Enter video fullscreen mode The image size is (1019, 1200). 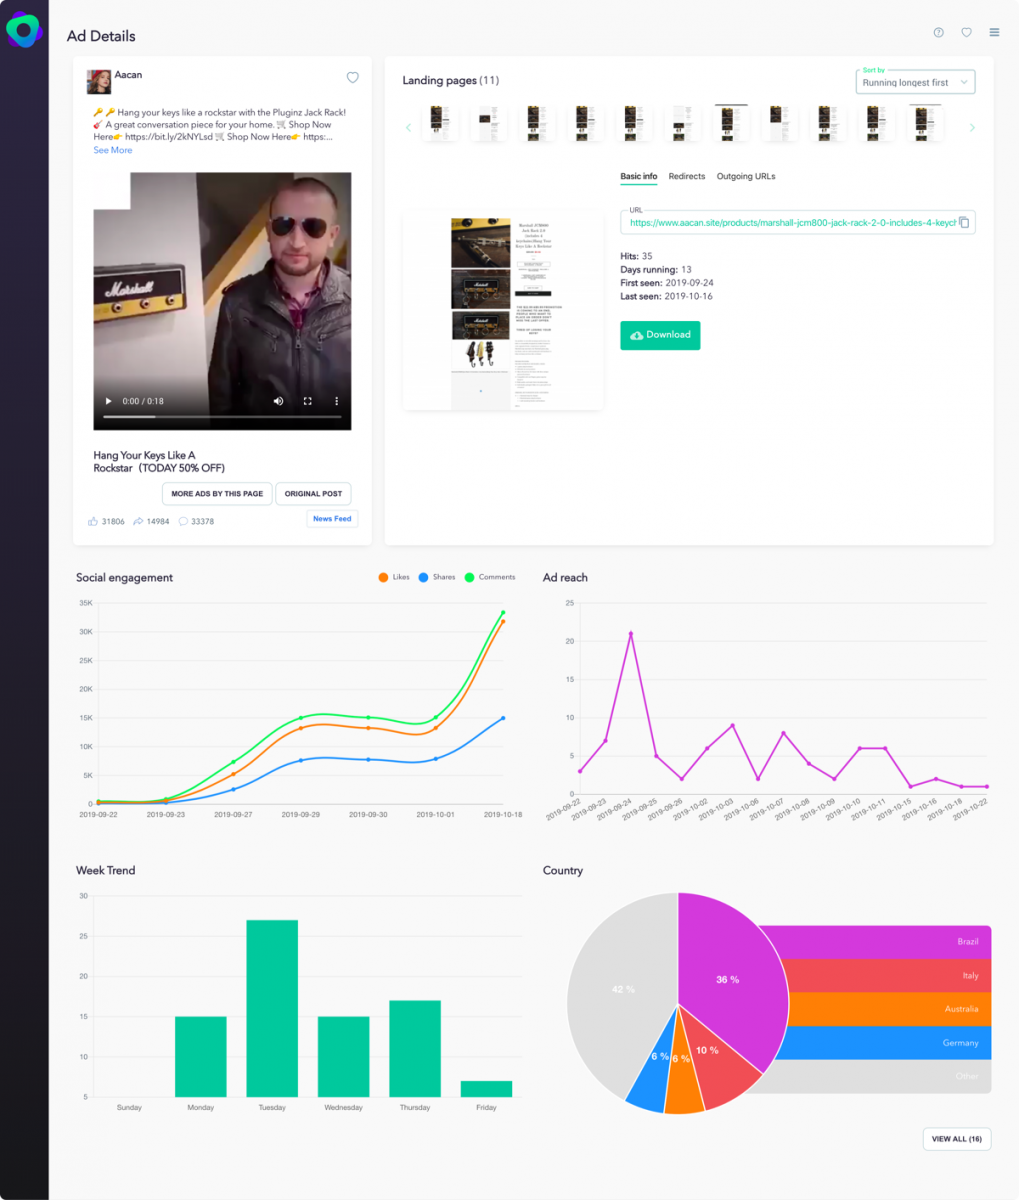(308, 401)
